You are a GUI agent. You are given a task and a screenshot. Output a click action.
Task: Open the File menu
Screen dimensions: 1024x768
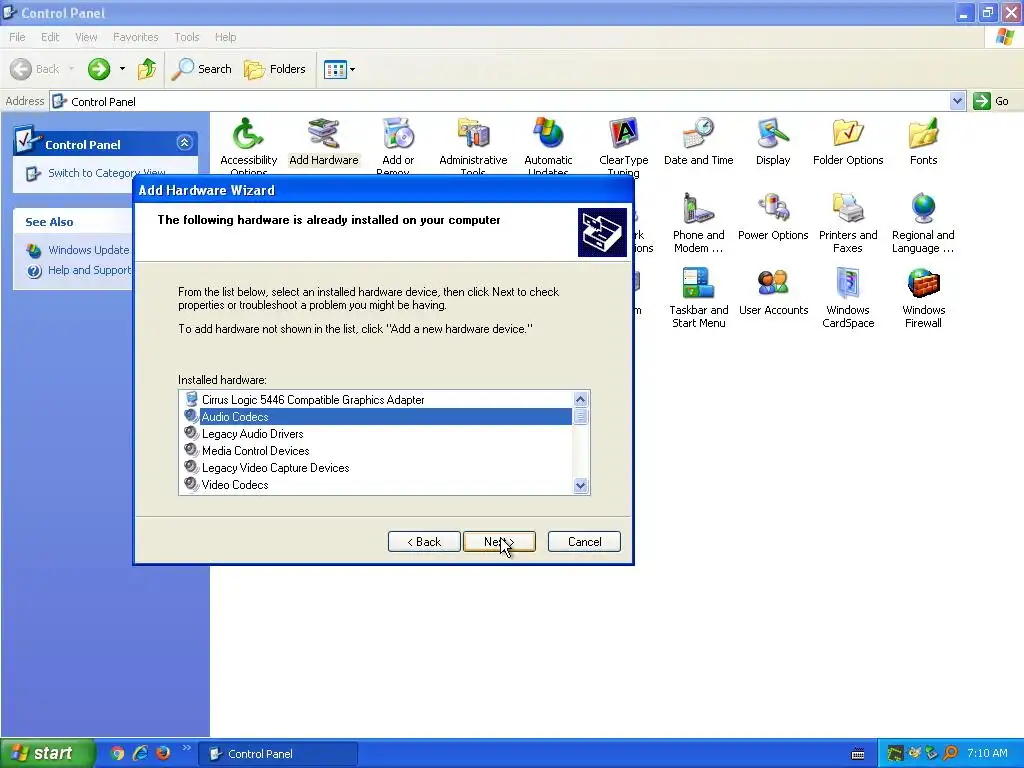pyautogui.click(x=17, y=37)
